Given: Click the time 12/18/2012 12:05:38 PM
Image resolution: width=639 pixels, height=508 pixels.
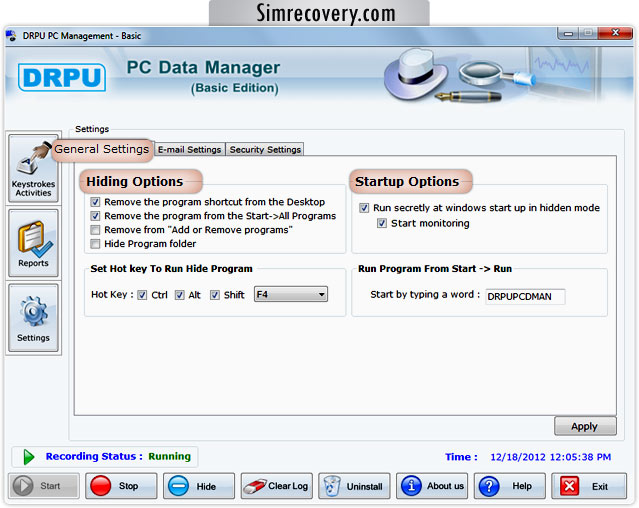Looking at the screenshot, I should 551,457.
